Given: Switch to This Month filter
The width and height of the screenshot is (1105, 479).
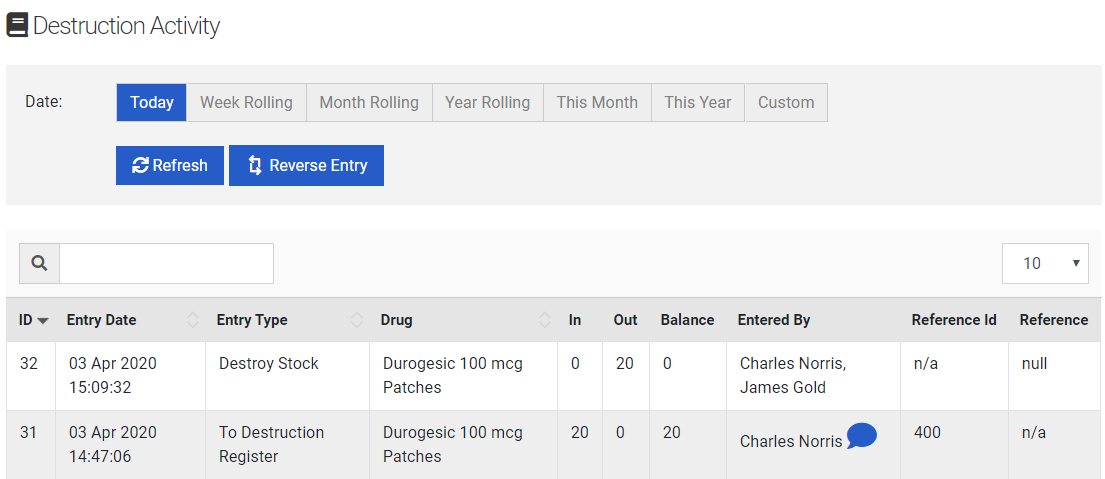Looking at the screenshot, I should (597, 102).
